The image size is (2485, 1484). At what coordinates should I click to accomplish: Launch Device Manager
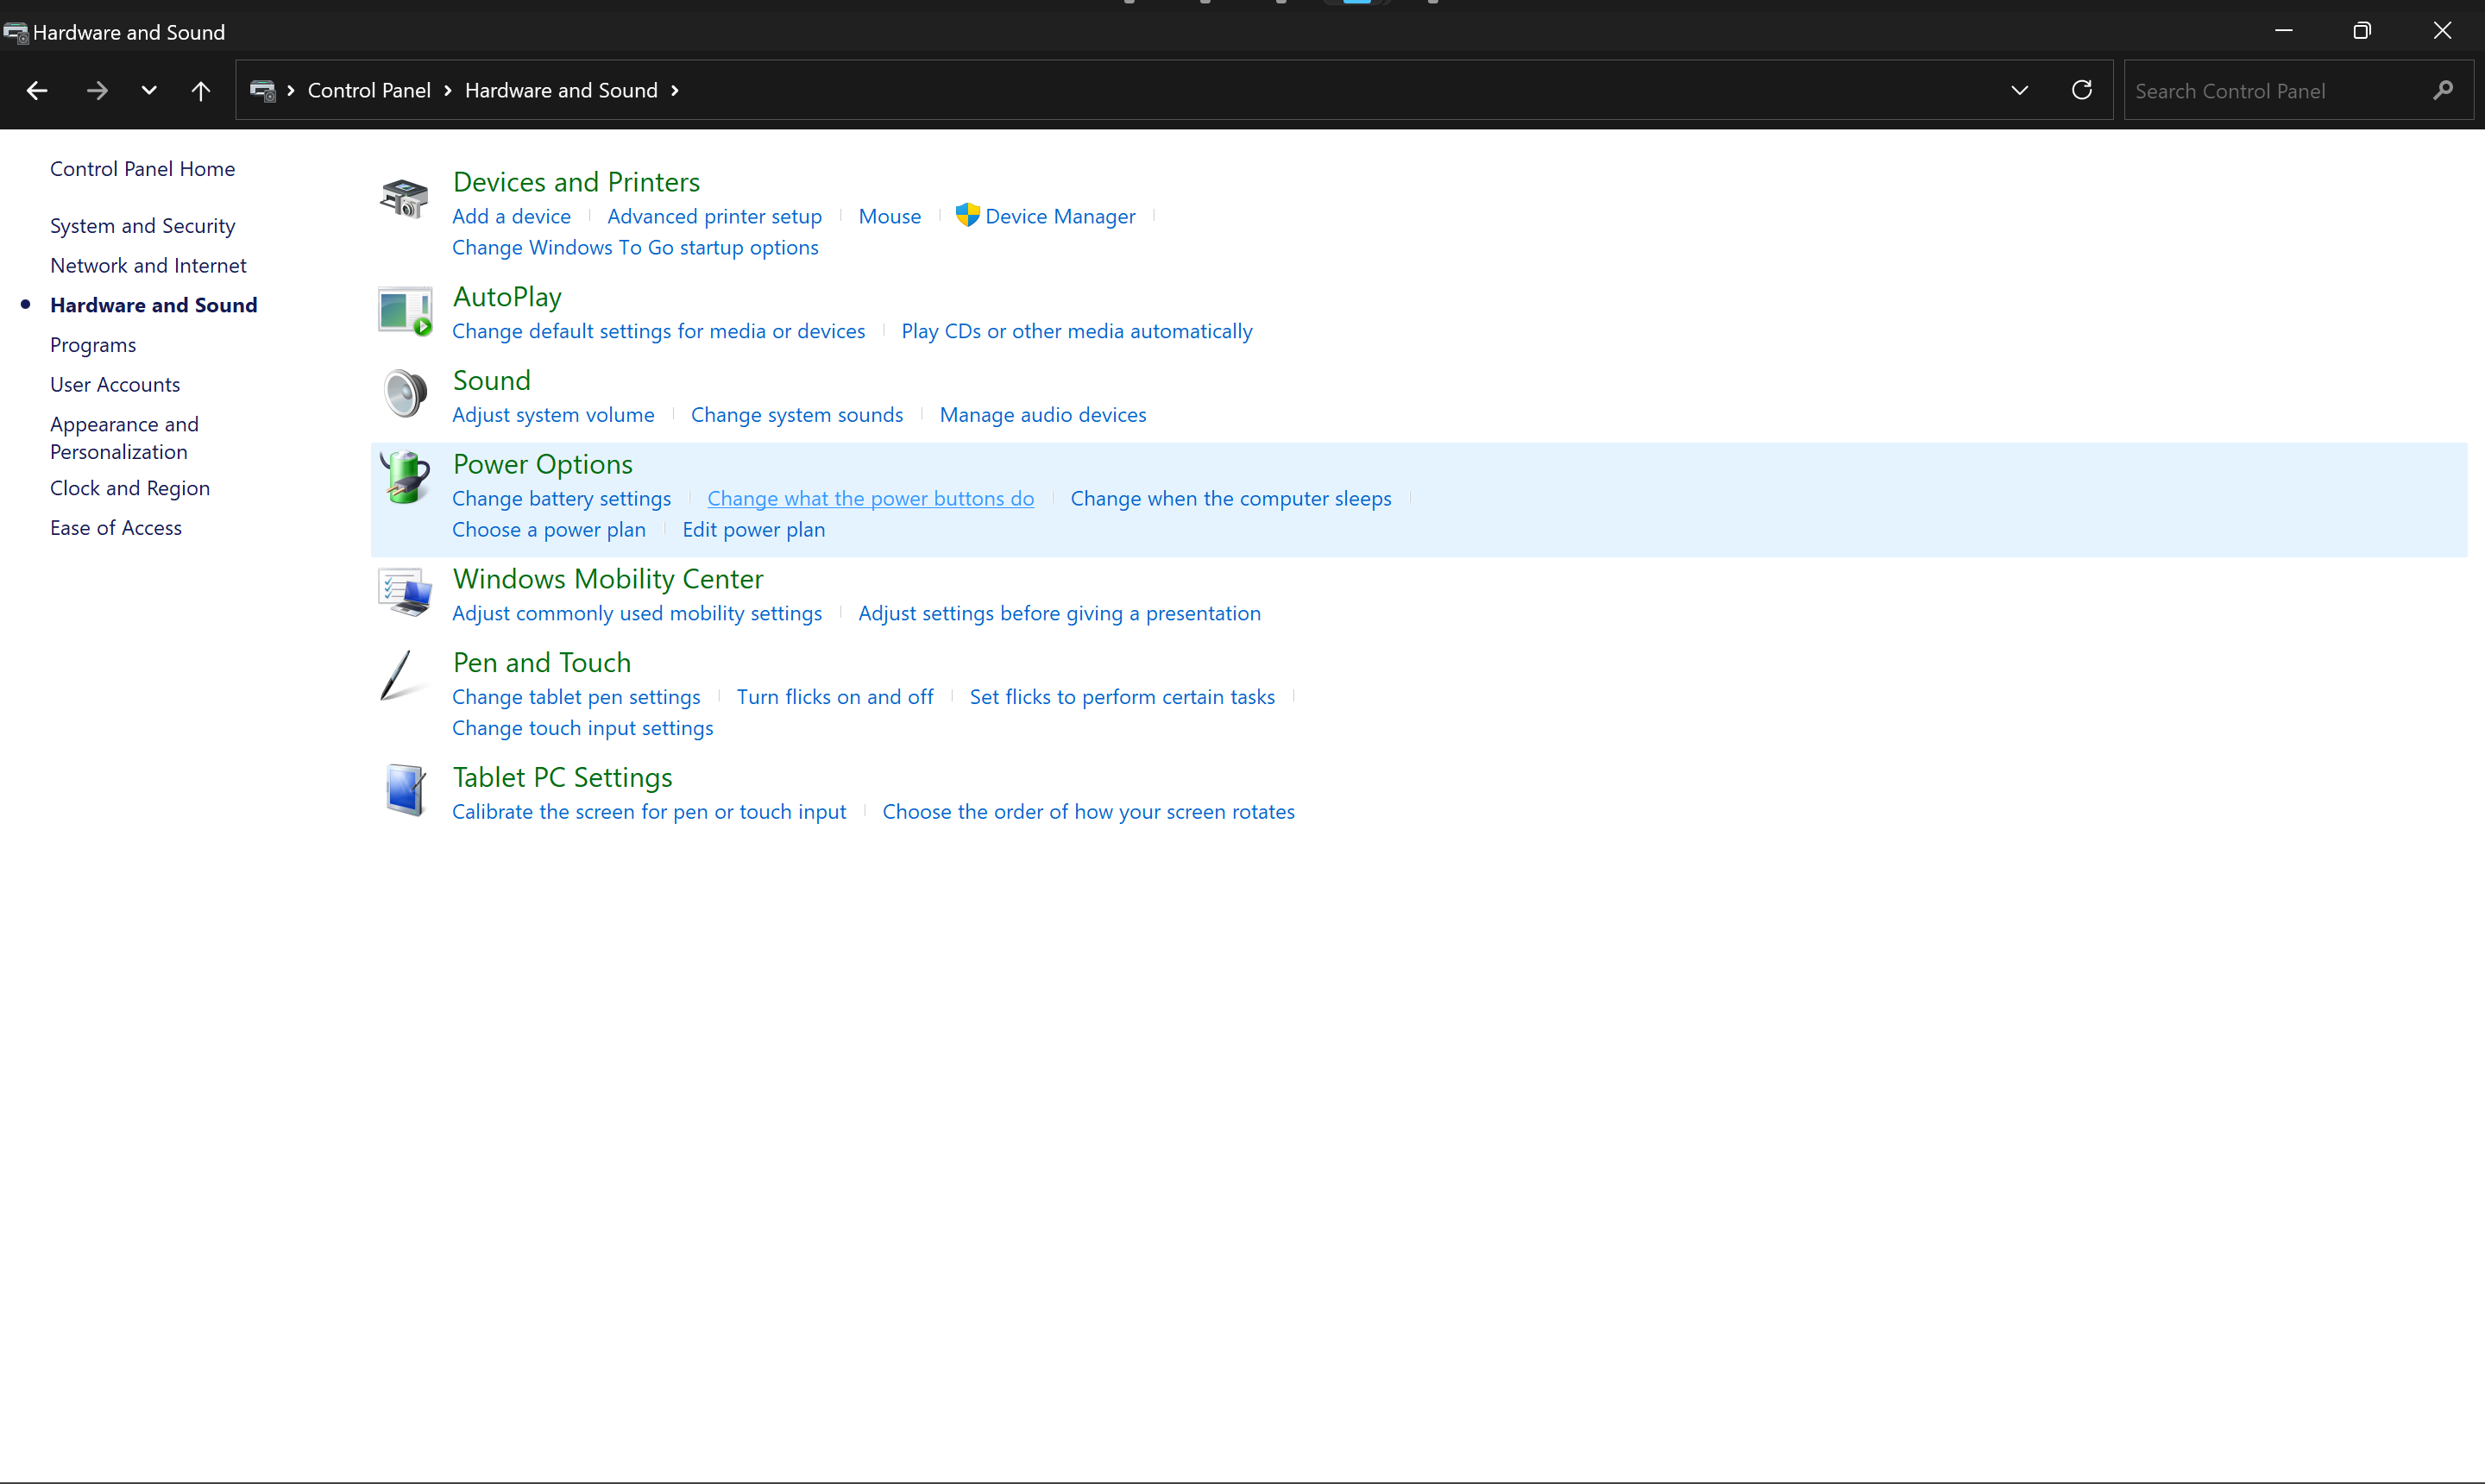click(x=1060, y=217)
